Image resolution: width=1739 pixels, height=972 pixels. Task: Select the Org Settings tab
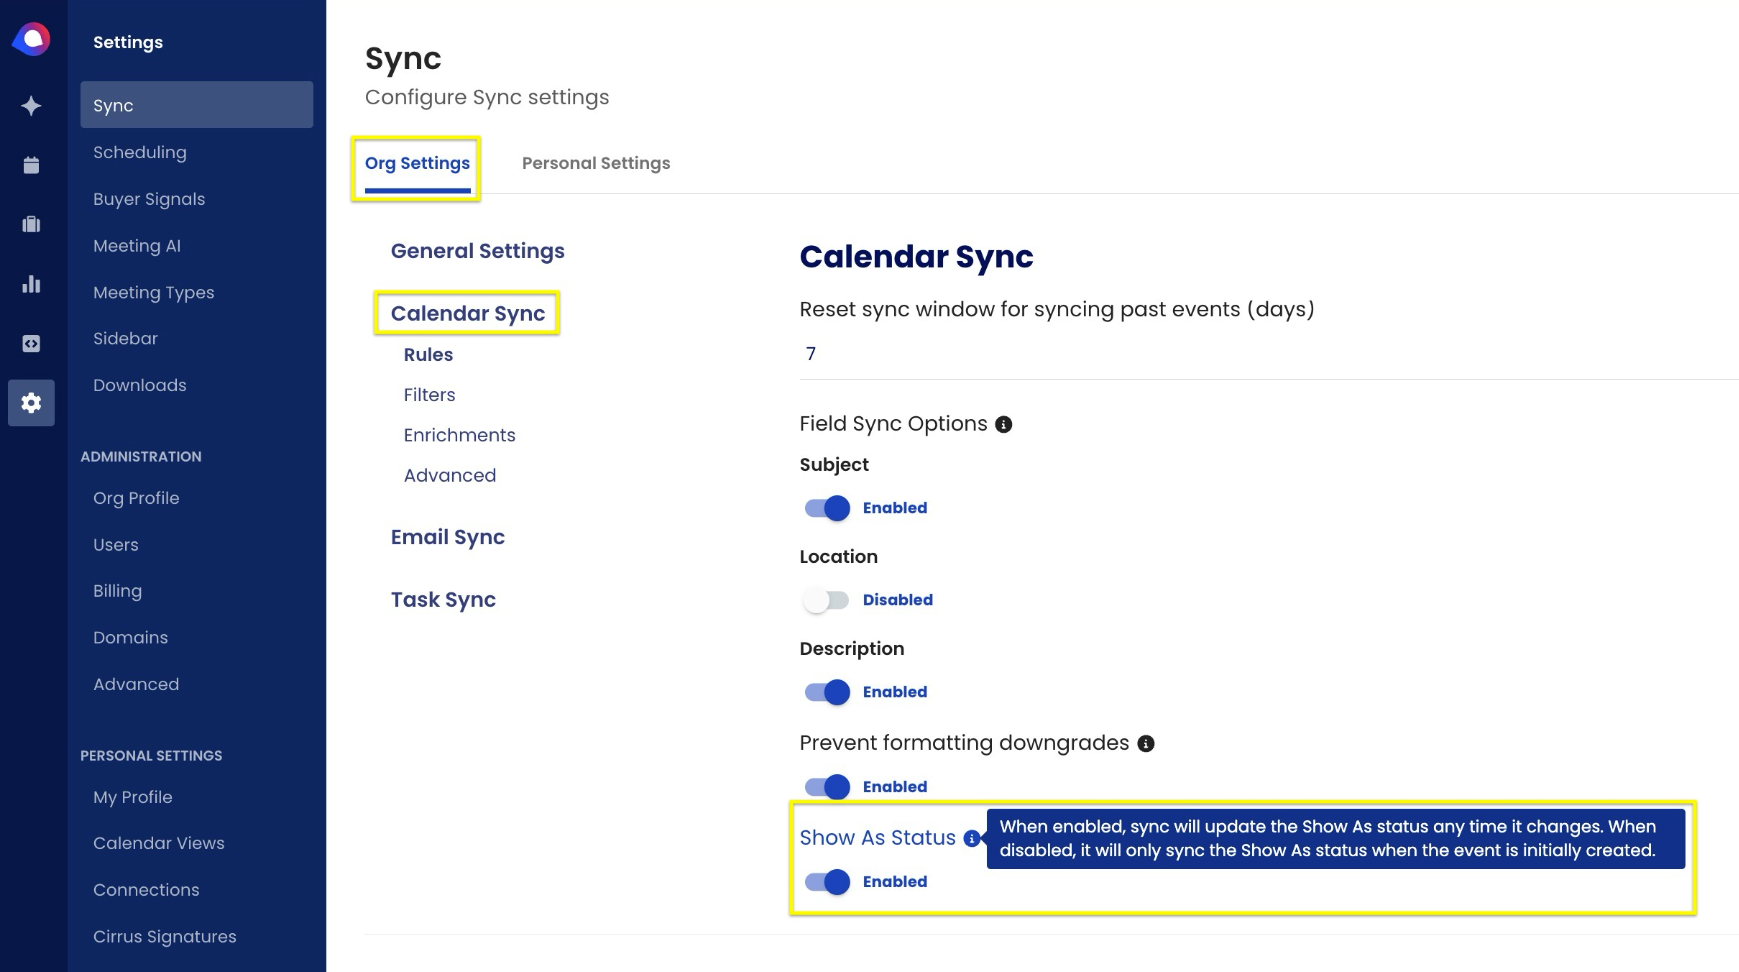click(x=417, y=163)
